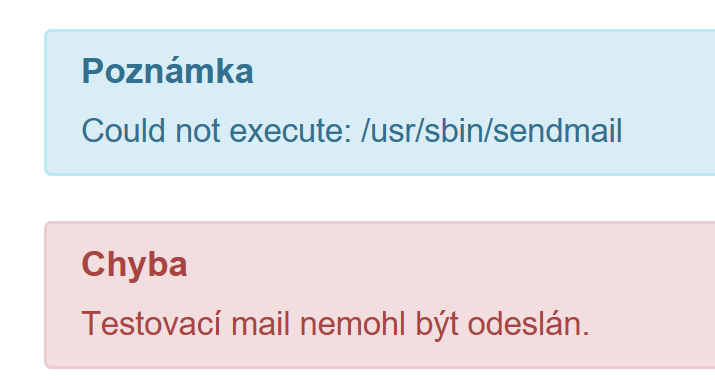715x380 pixels.
Task: Click the left border of the red error box
Action: click(x=46, y=295)
